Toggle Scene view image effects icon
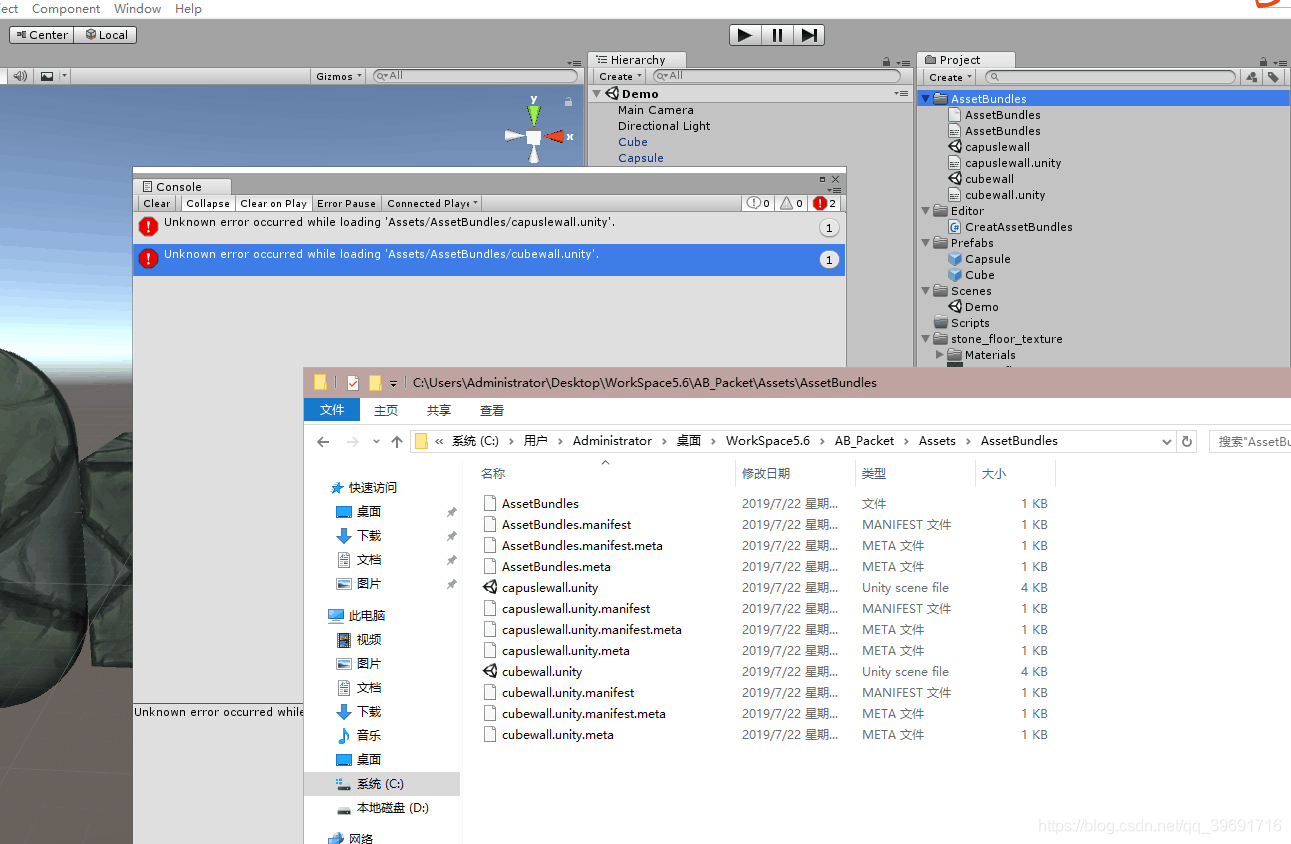 tap(47, 76)
